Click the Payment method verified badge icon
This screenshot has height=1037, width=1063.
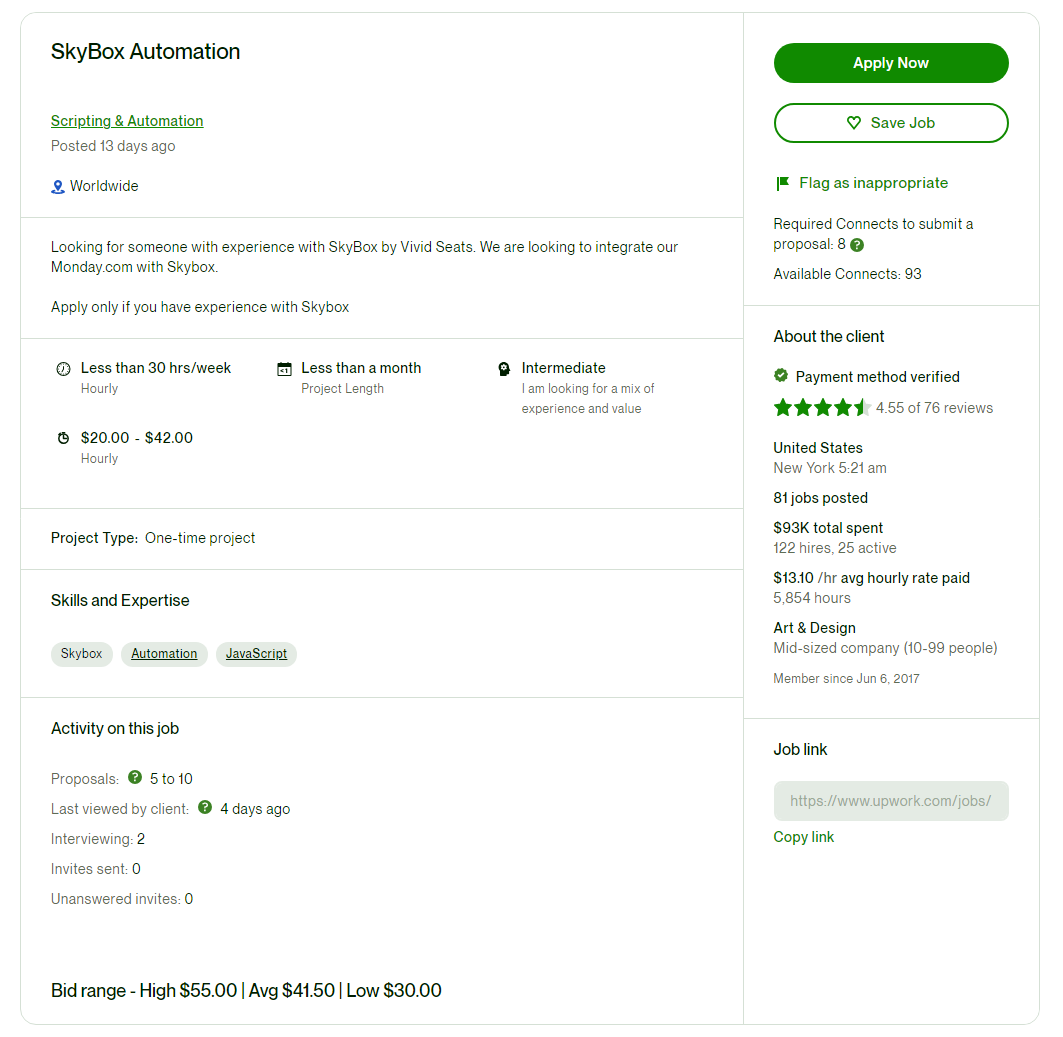click(x=781, y=375)
